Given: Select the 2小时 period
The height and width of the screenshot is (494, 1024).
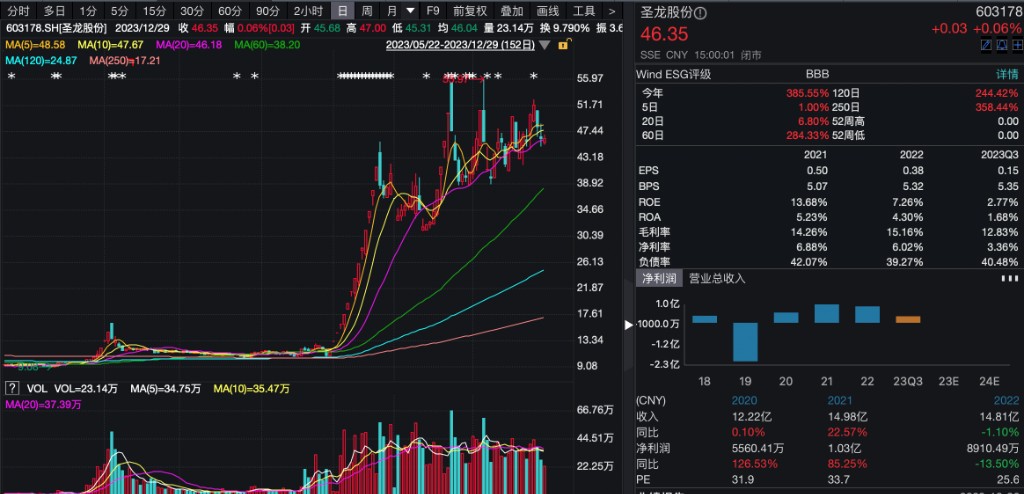Looking at the screenshot, I should click(308, 11).
